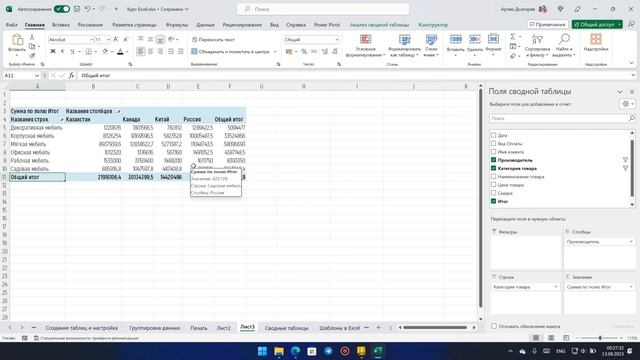Open Сумма по полю Итог dropdown in Values
Viewport: 640px width, 360px height.
(631, 287)
